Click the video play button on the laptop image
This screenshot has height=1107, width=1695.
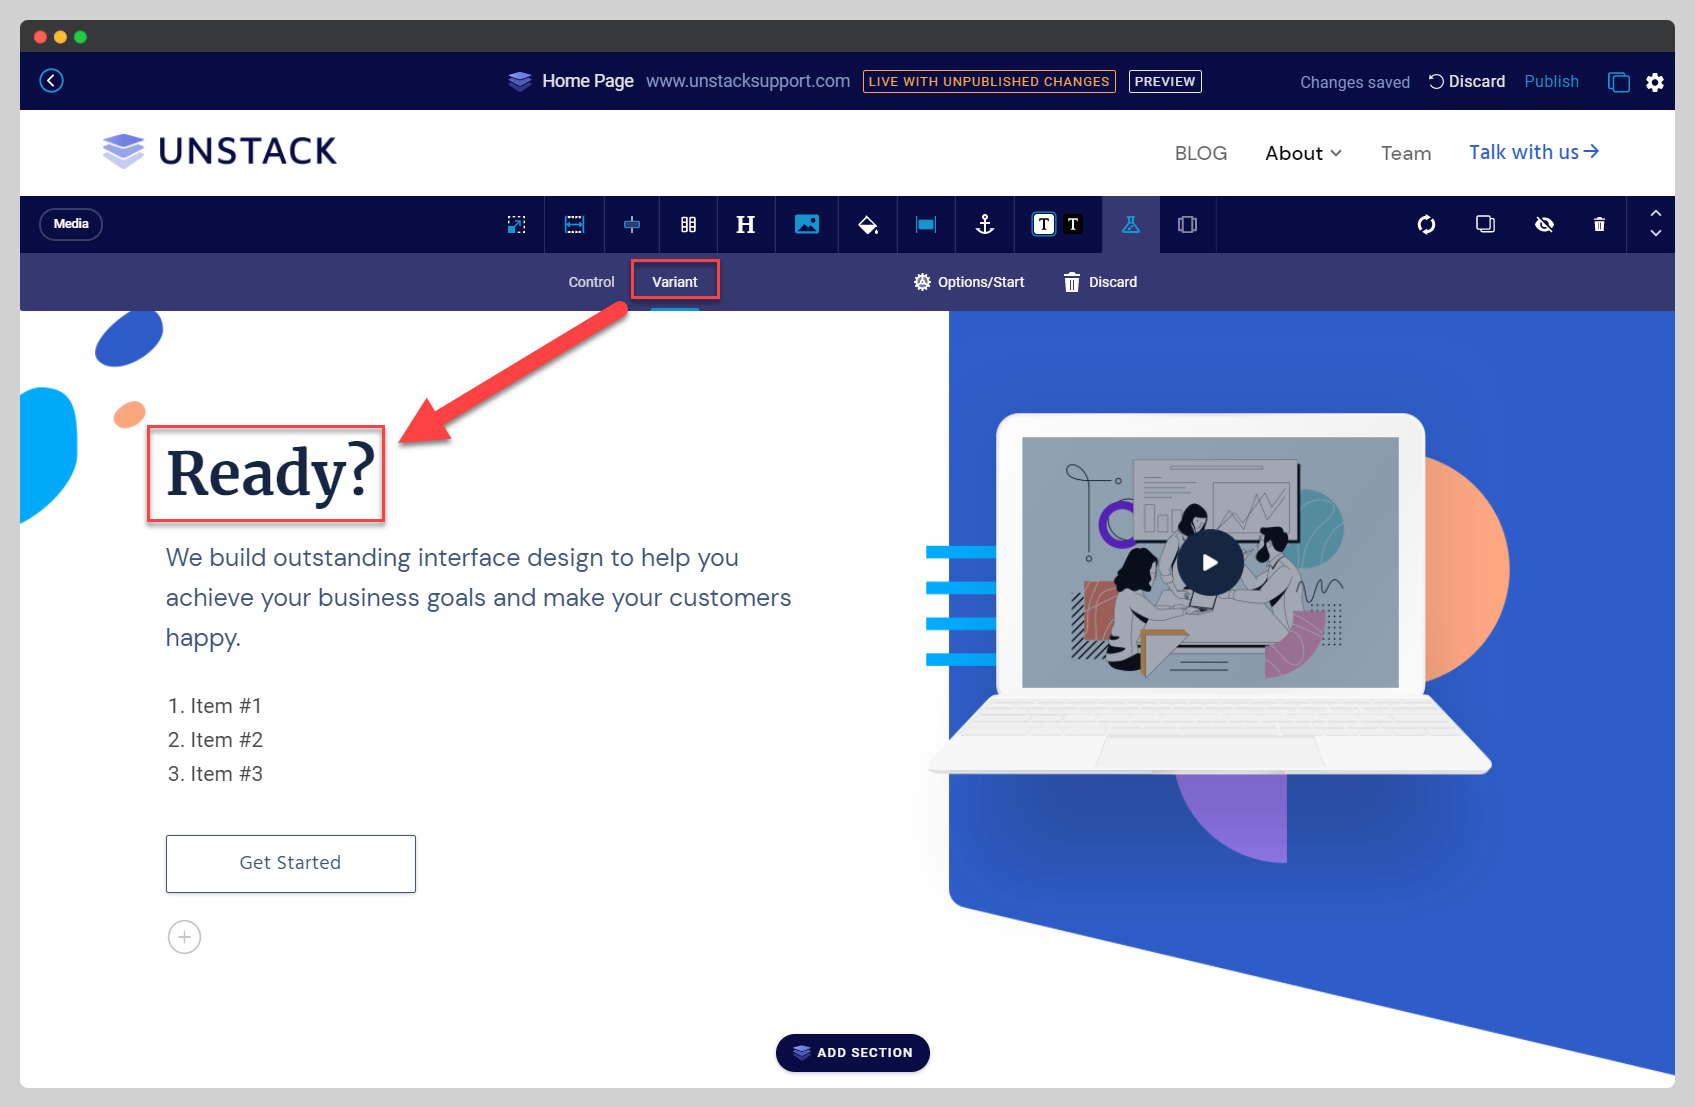click(x=1209, y=562)
